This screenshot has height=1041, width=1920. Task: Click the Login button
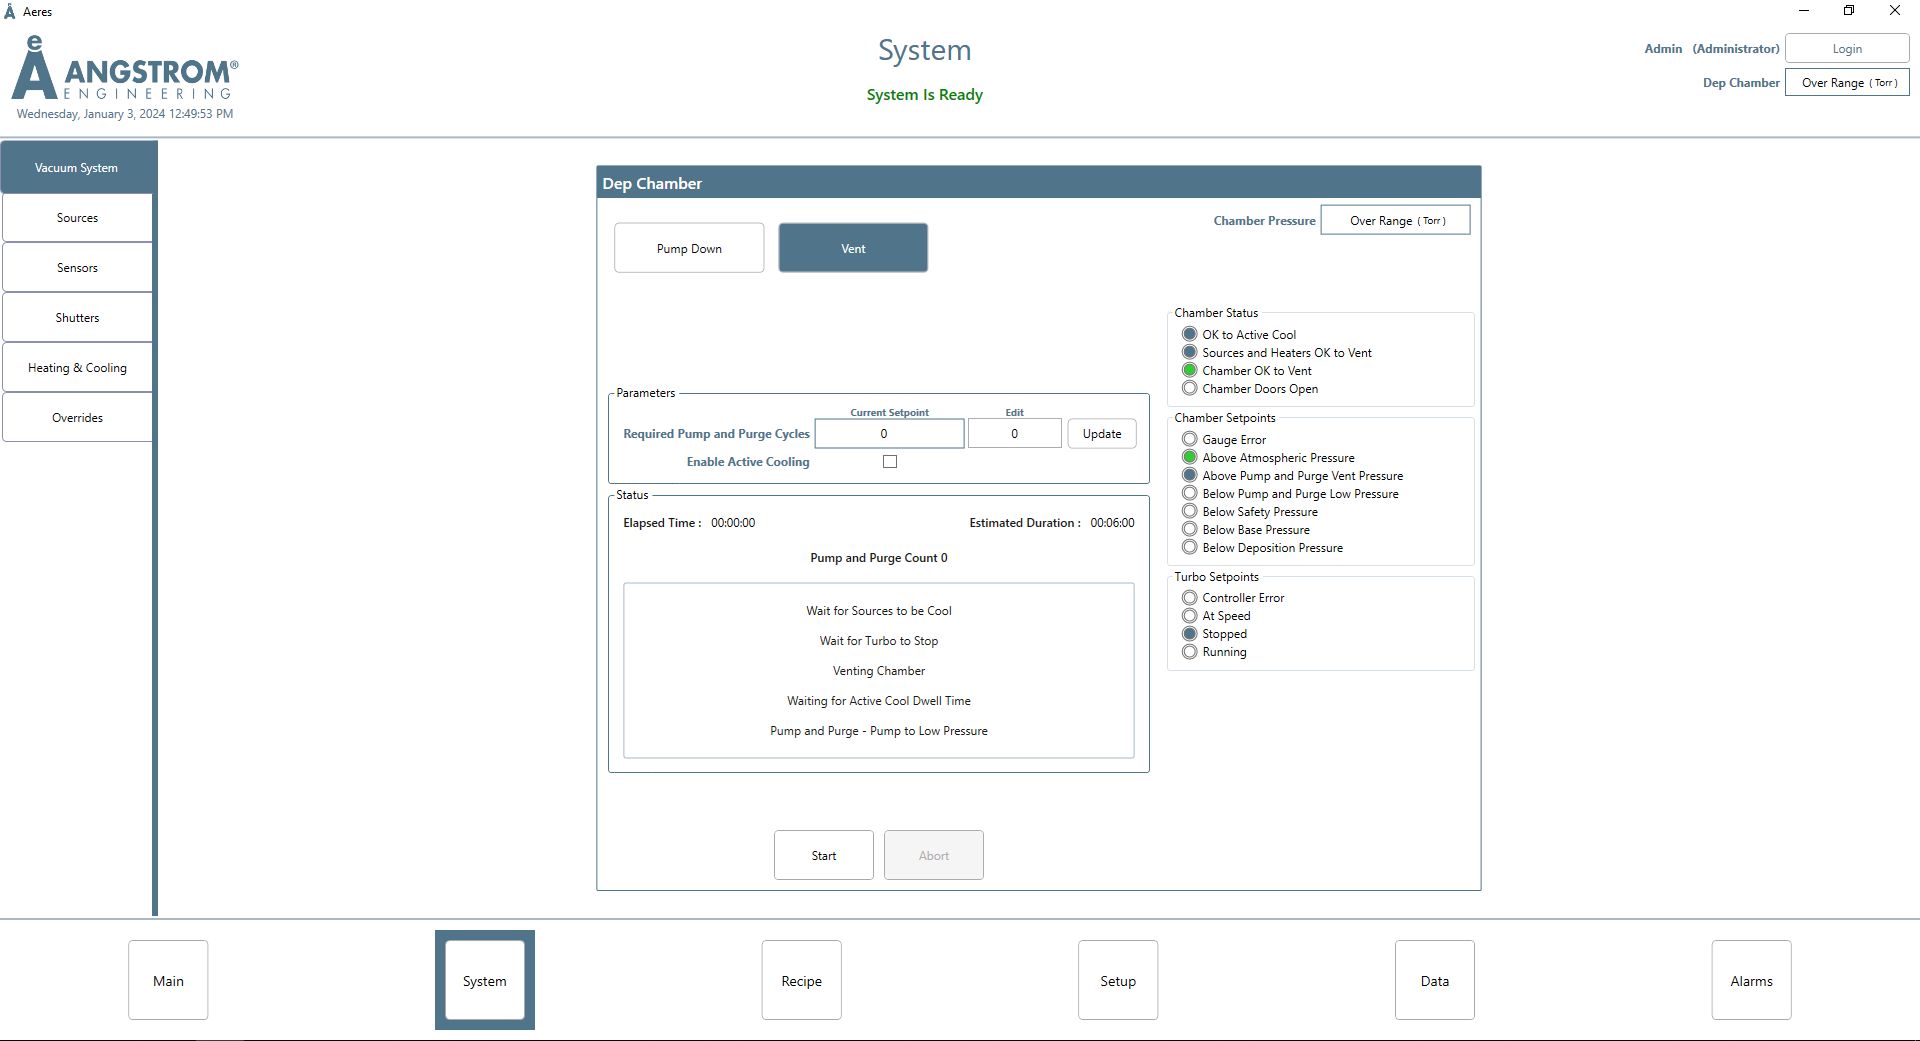pyautogui.click(x=1847, y=49)
